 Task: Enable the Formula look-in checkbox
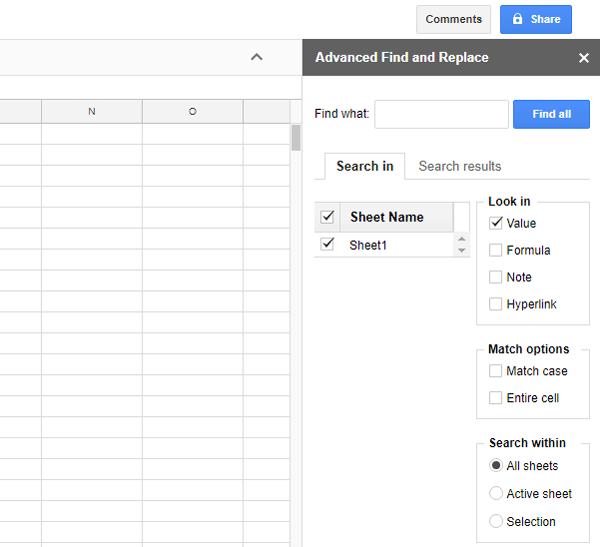496,250
